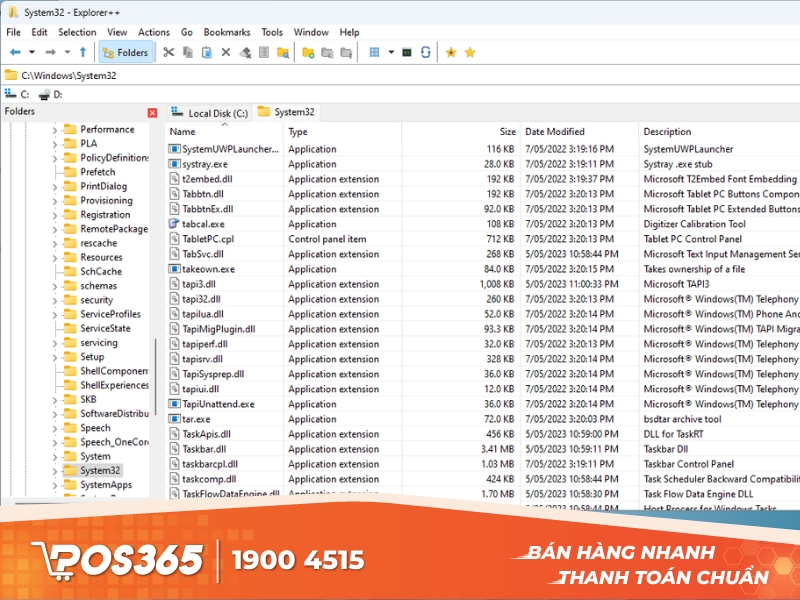Click the Refresh icon on the toolbar
This screenshot has width=800, height=600.
[x=426, y=52]
